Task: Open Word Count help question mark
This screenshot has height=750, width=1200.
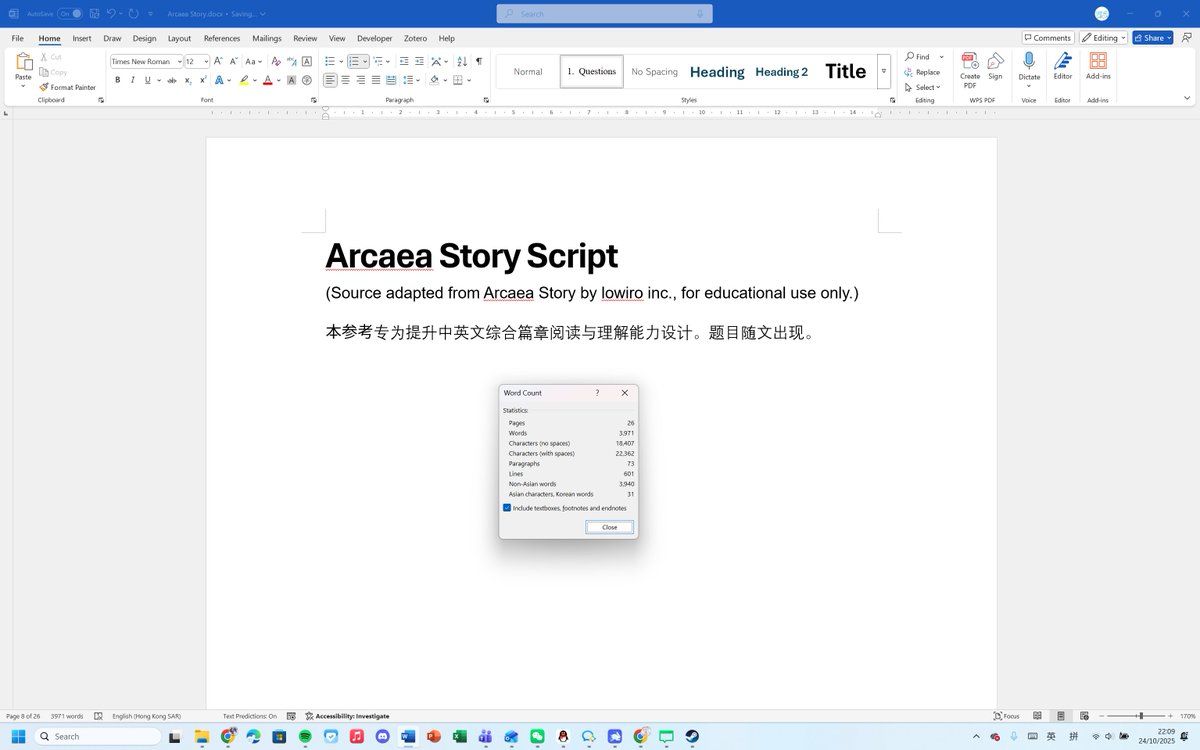Action: pyautogui.click(x=597, y=393)
